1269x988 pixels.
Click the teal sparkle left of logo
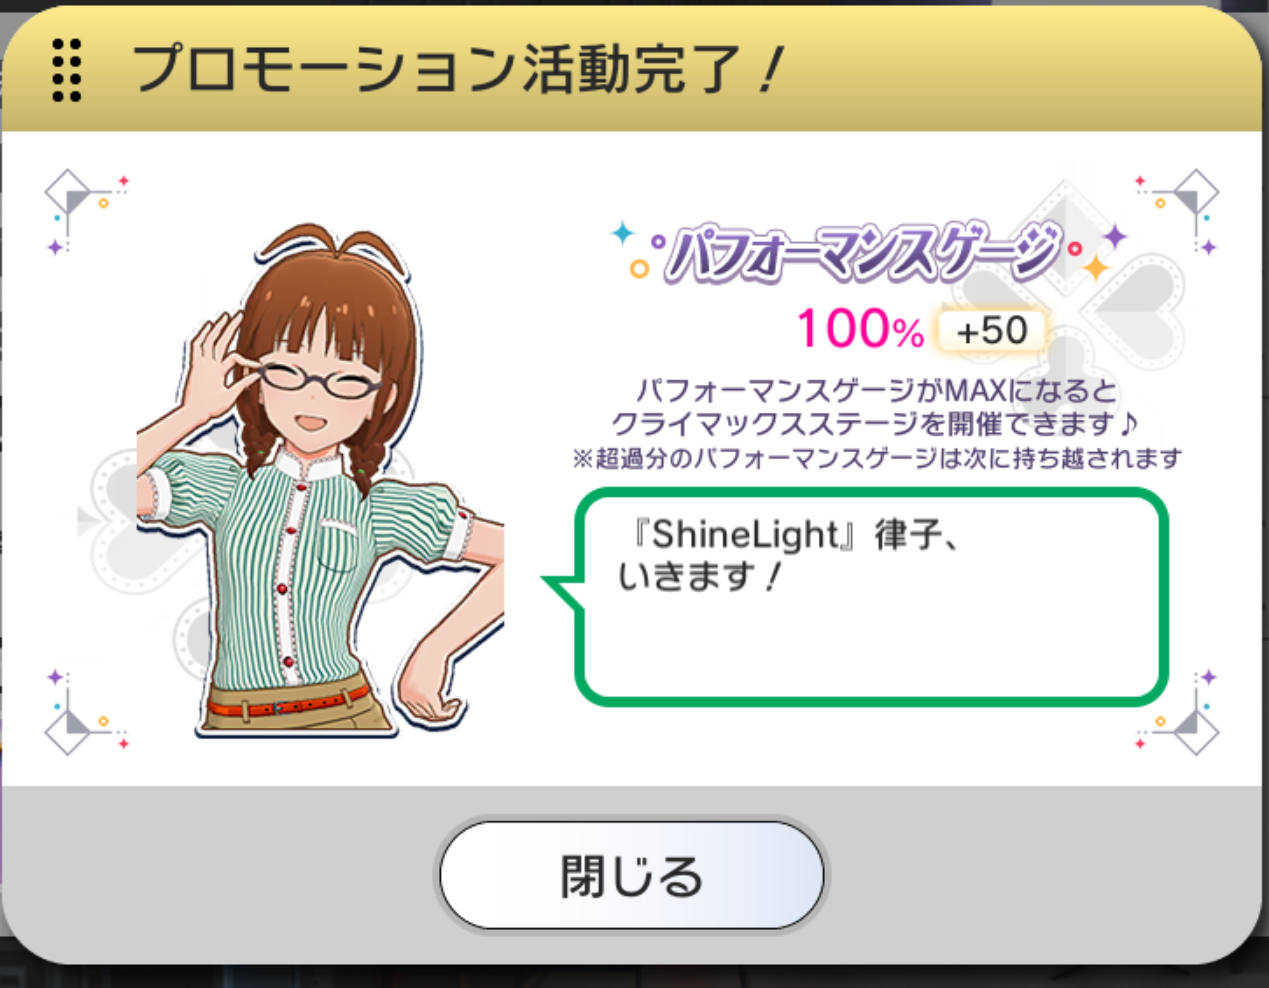coord(623,233)
